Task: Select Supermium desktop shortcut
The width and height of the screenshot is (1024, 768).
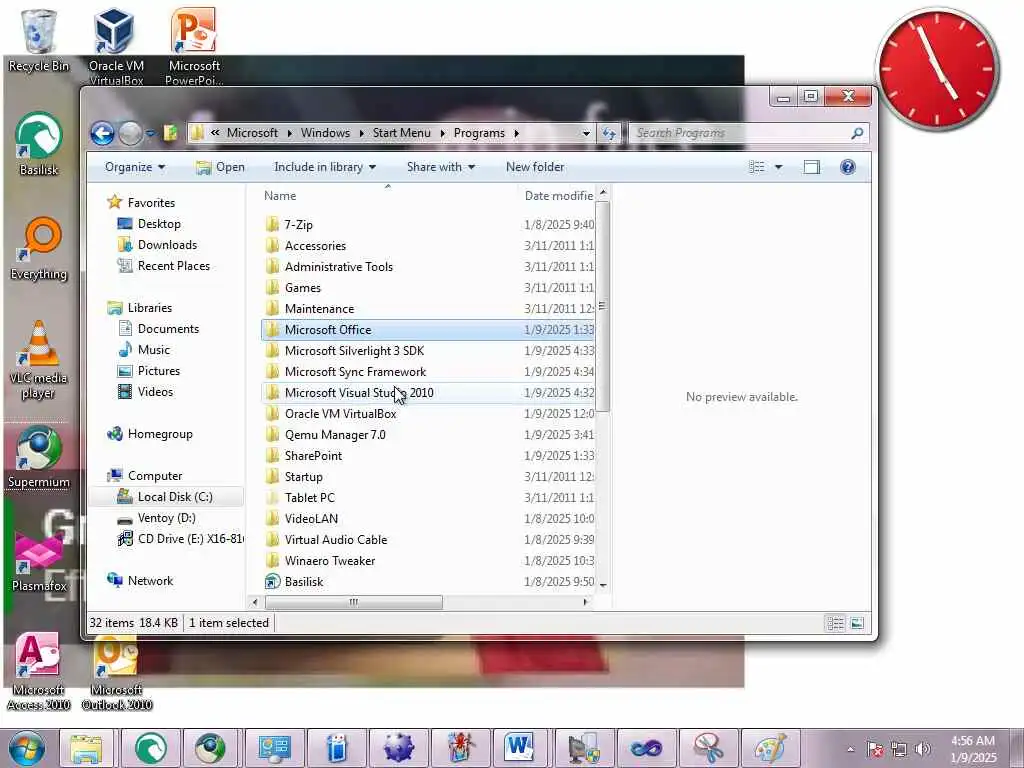Action: 39,457
